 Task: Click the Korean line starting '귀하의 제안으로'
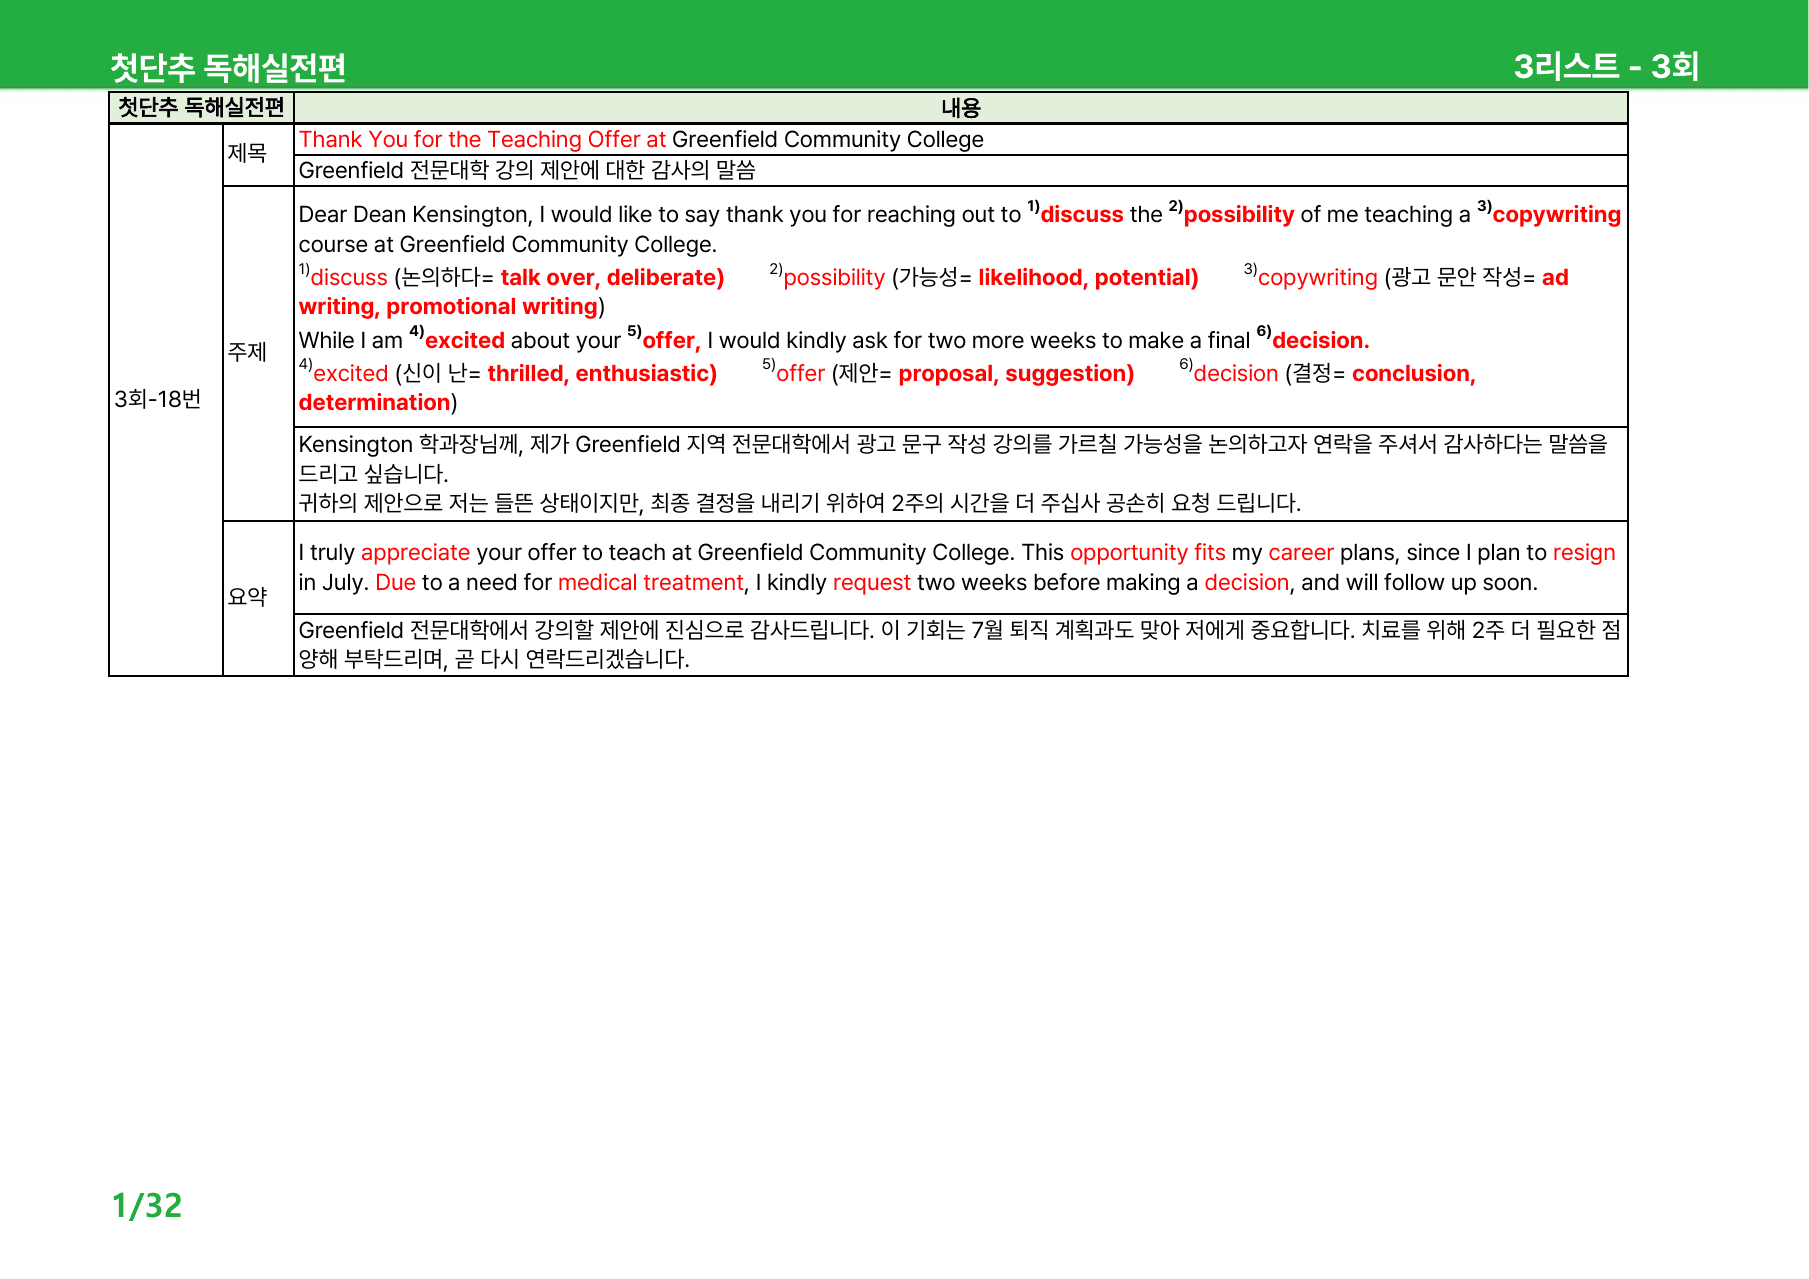pos(799,503)
